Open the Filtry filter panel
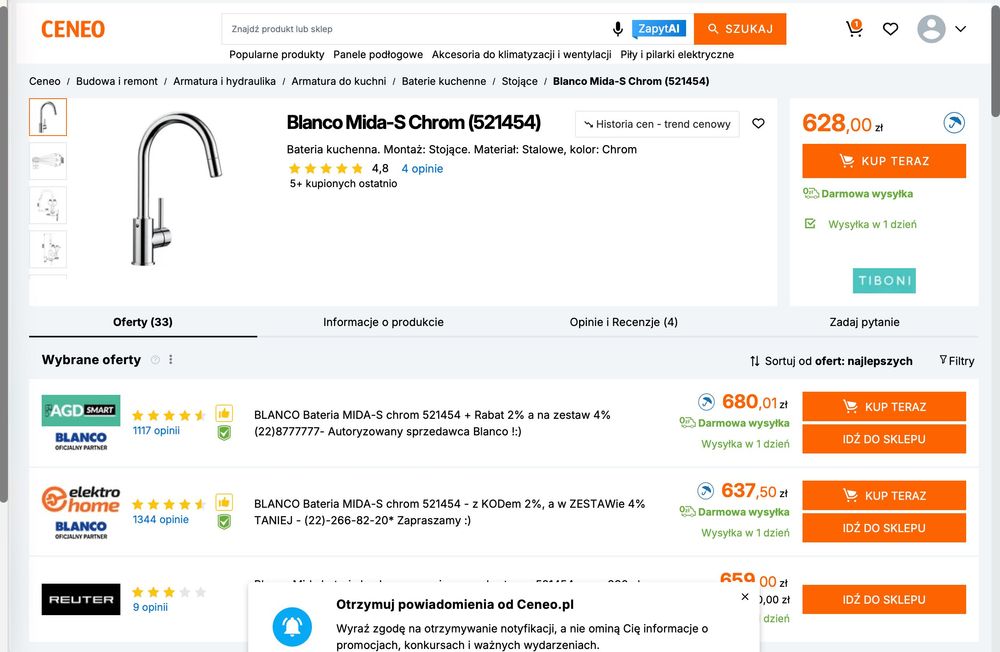The width and height of the screenshot is (1000, 652). (957, 361)
